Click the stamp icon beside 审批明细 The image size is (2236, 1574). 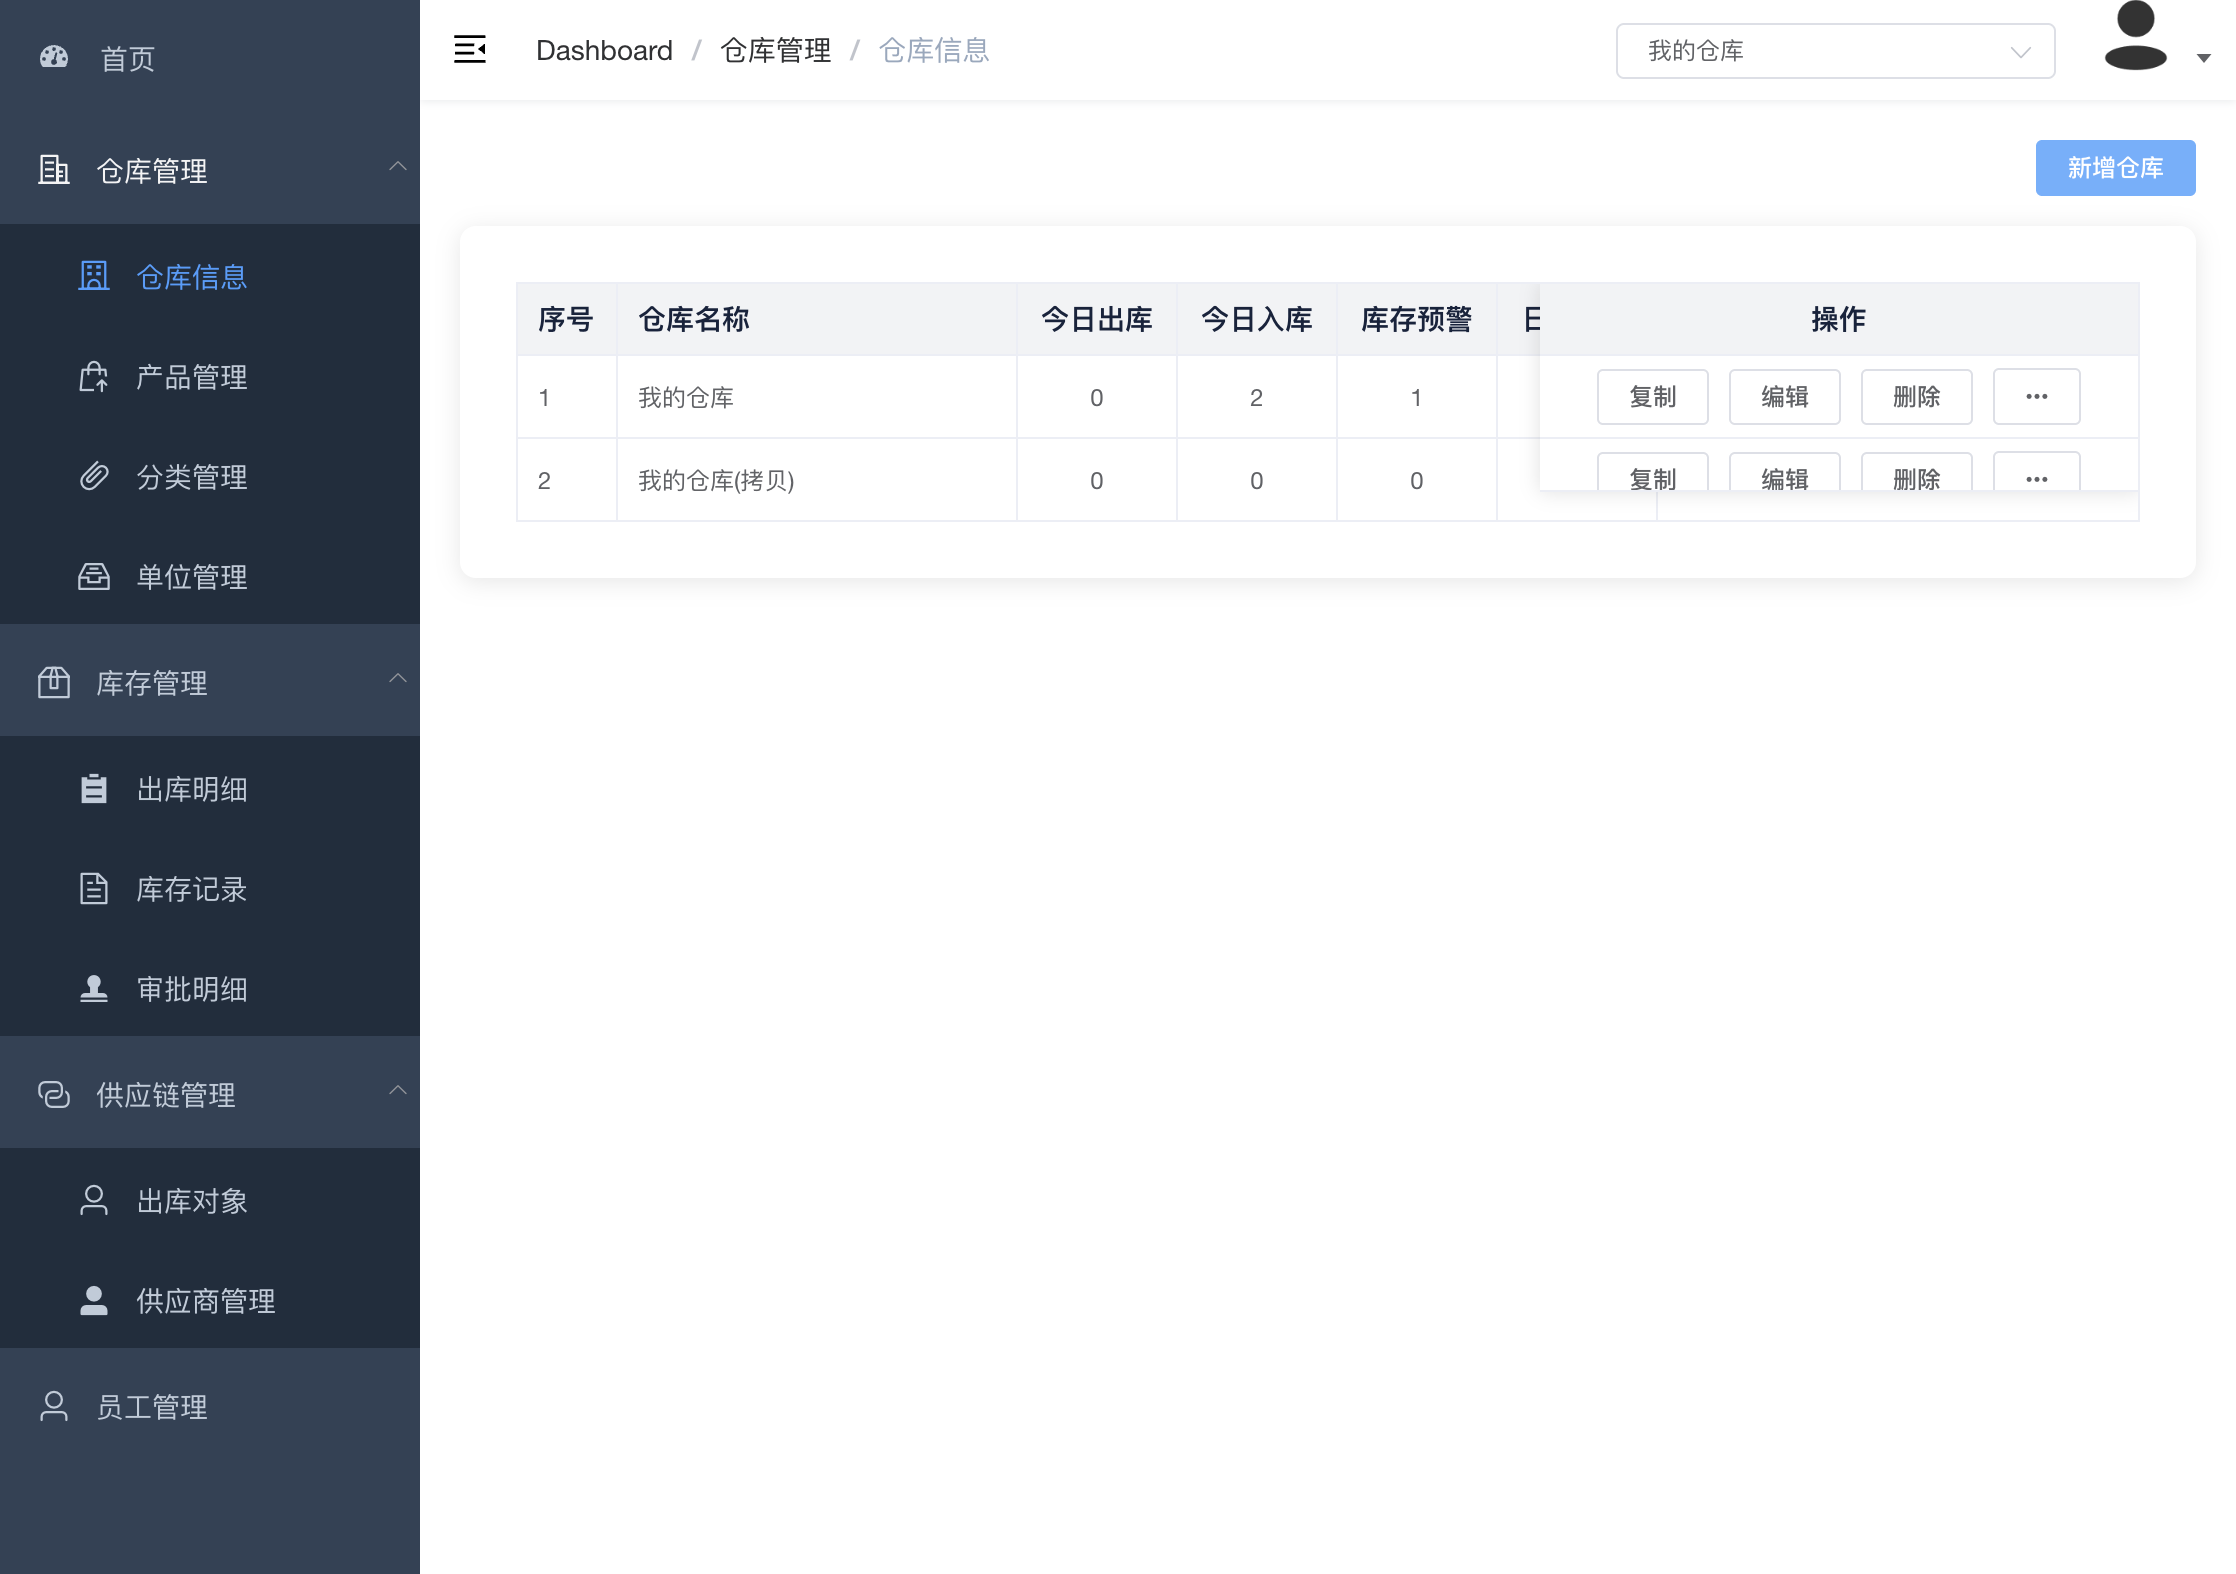(x=94, y=989)
